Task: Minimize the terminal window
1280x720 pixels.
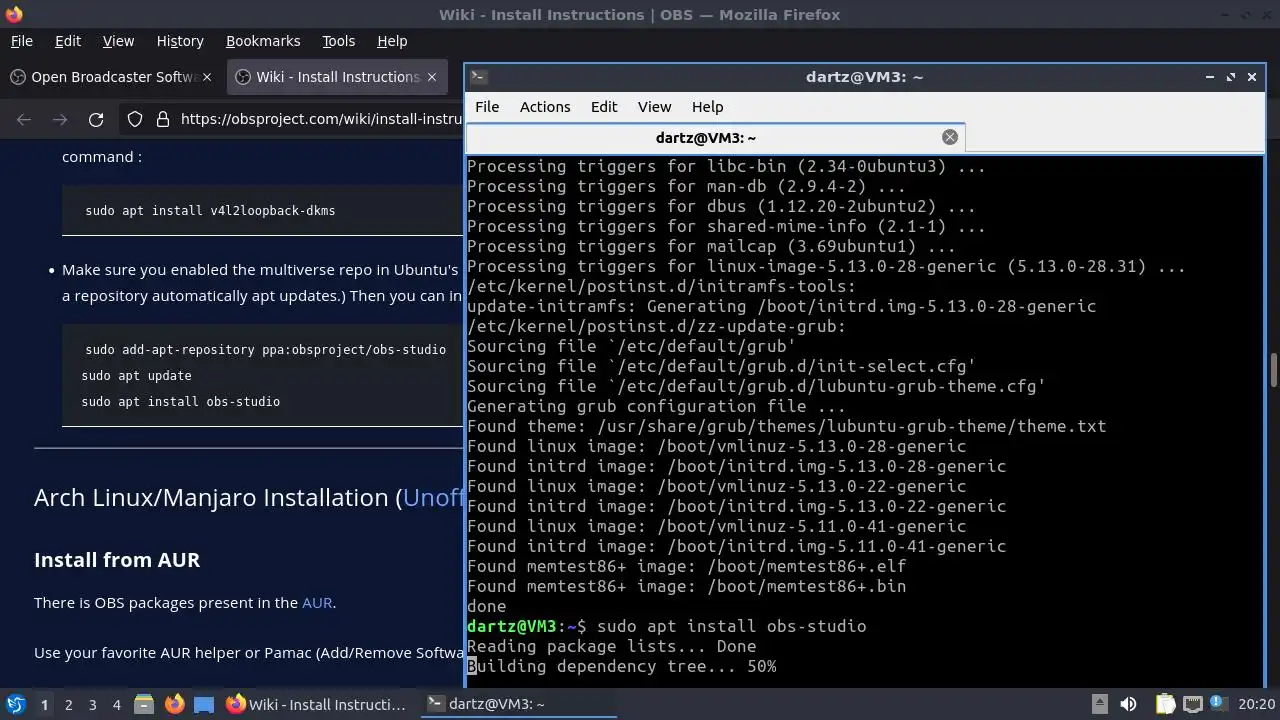Action: pos(1210,77)
